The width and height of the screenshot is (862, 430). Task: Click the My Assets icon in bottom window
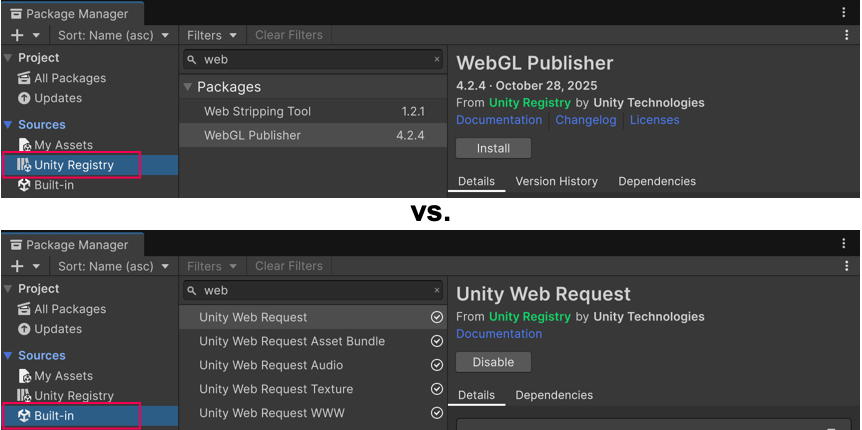pyautogui.click(x=24, y=376)
